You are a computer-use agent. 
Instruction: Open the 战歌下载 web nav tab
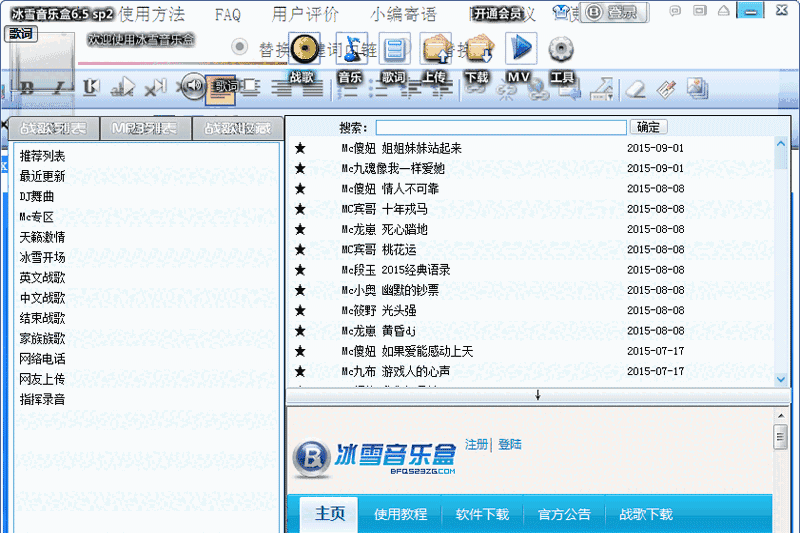click(646, 514)
